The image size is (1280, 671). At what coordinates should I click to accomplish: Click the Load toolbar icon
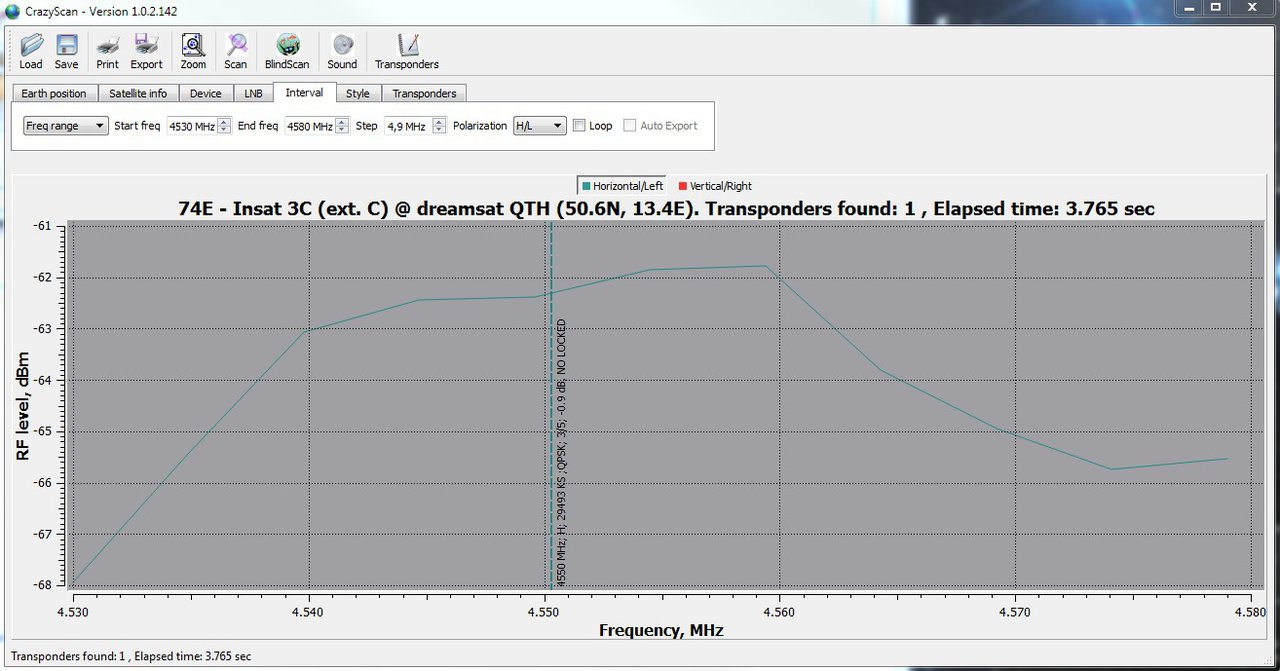coord(31,47)
